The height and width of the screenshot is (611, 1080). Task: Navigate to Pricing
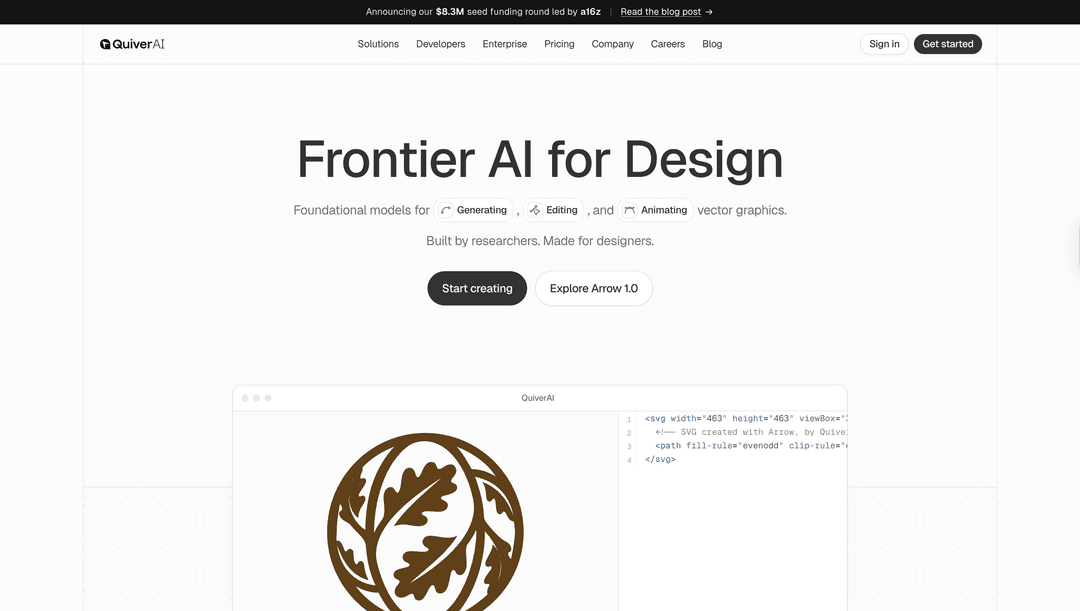tap(559, 44)
